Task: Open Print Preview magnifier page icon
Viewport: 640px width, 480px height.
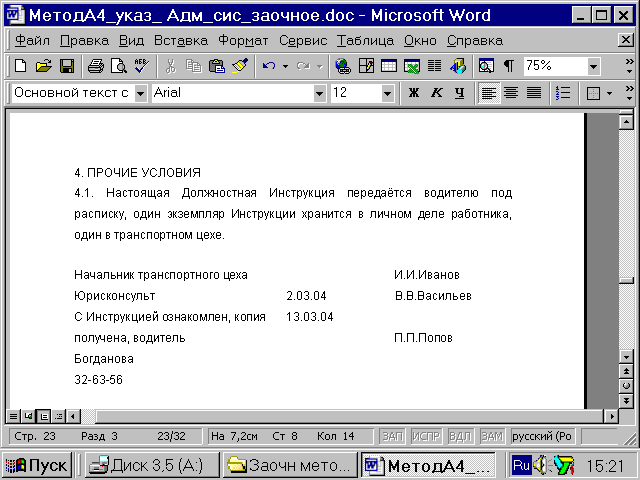Action: 118,66
